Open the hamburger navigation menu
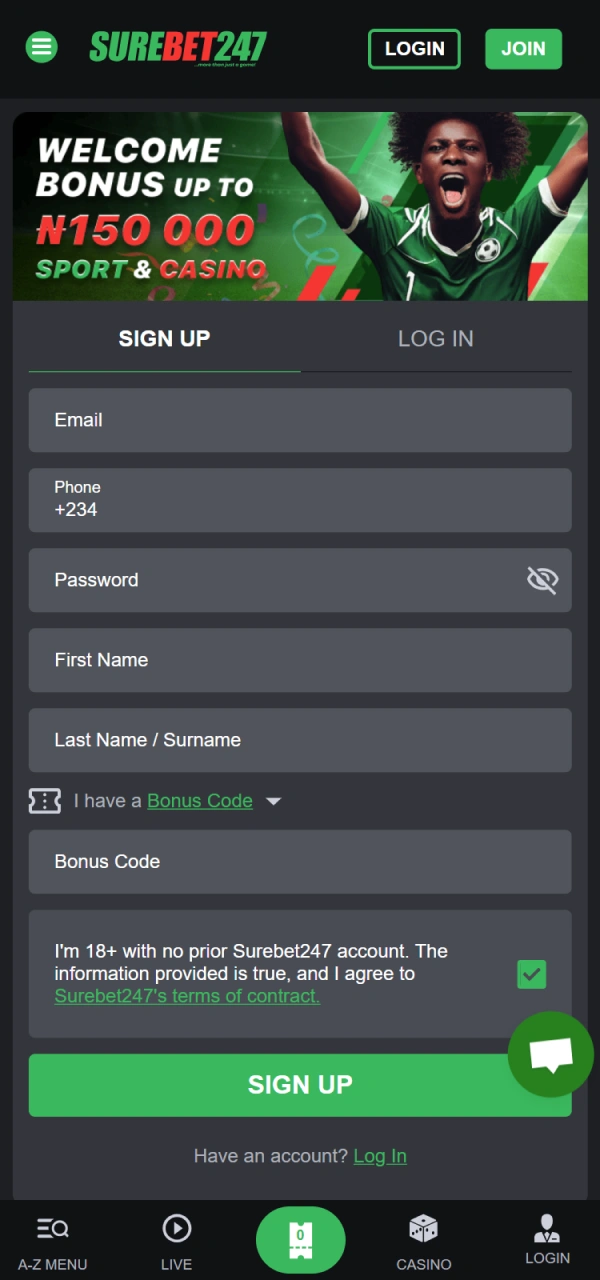This screenshot has height=1280, width=600. coord(41,47)
